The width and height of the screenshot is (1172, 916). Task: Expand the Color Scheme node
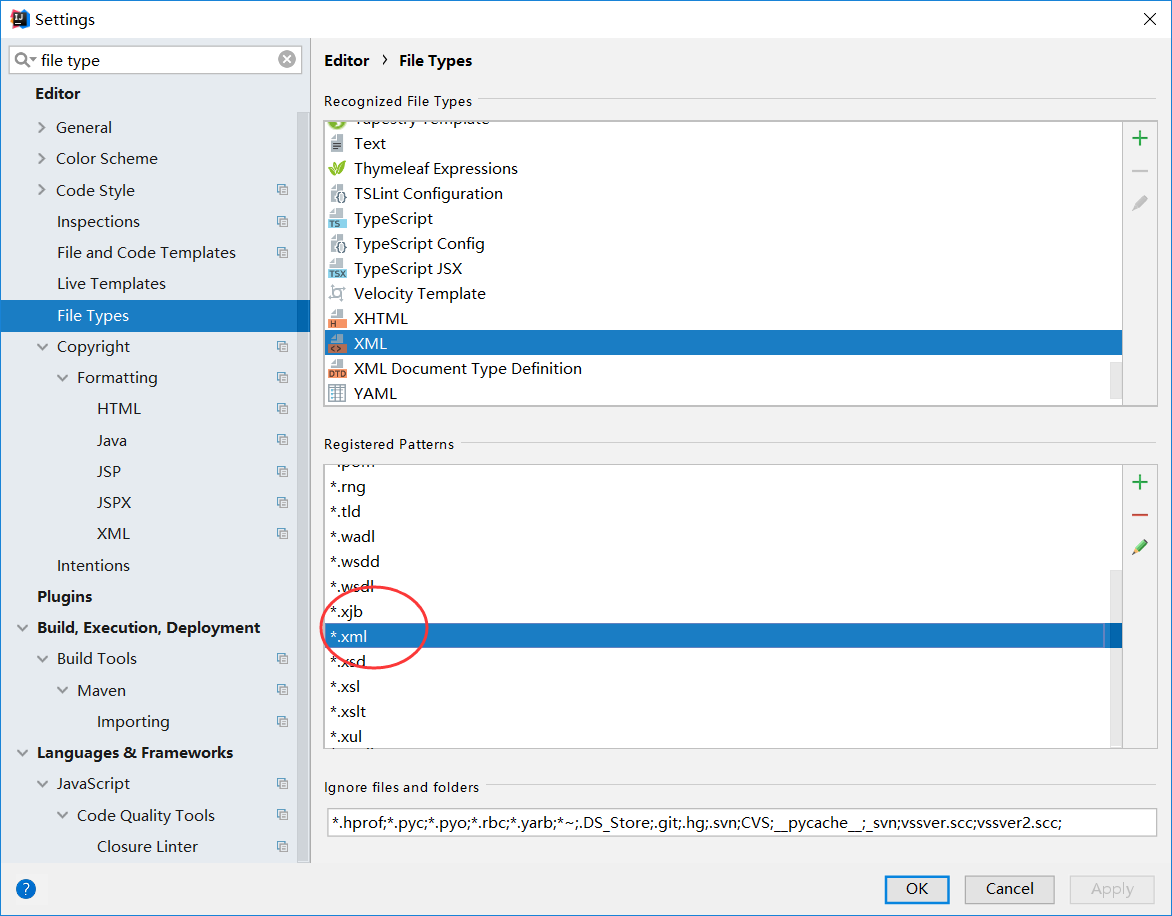pyautogui.click(x=42, y=158)
